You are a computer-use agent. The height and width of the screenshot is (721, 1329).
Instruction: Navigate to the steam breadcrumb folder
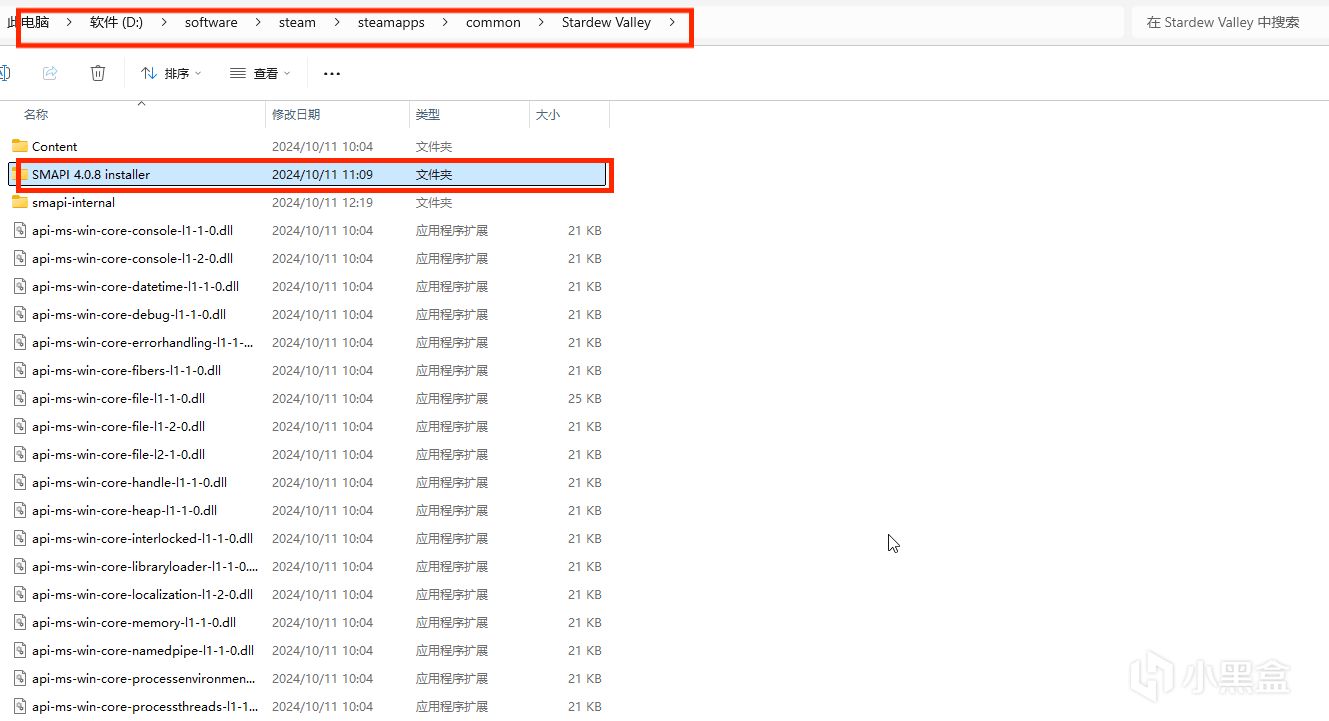tap(297, 22)
